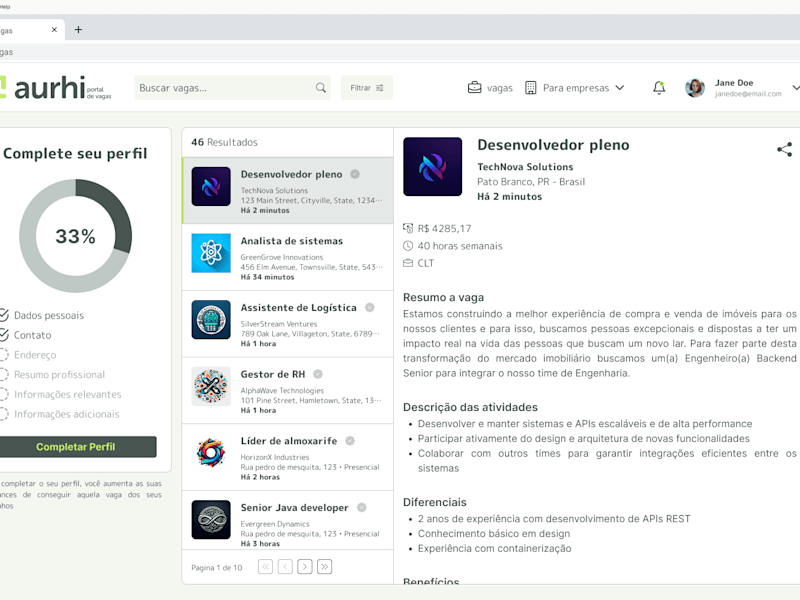Viewport: 800px width, 600px height.
Task: Jump to last results page arrow
Action: (324, 567)
